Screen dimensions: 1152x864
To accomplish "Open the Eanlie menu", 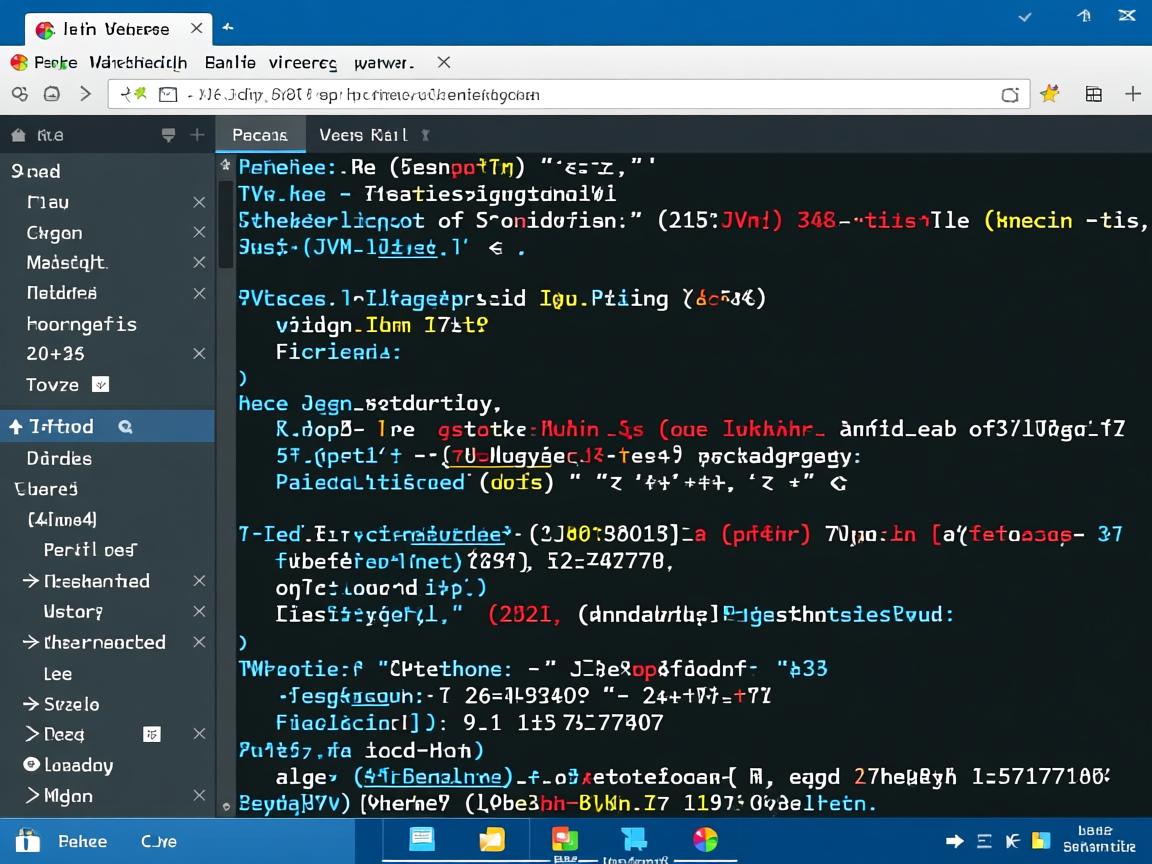I will pos(230,62).
